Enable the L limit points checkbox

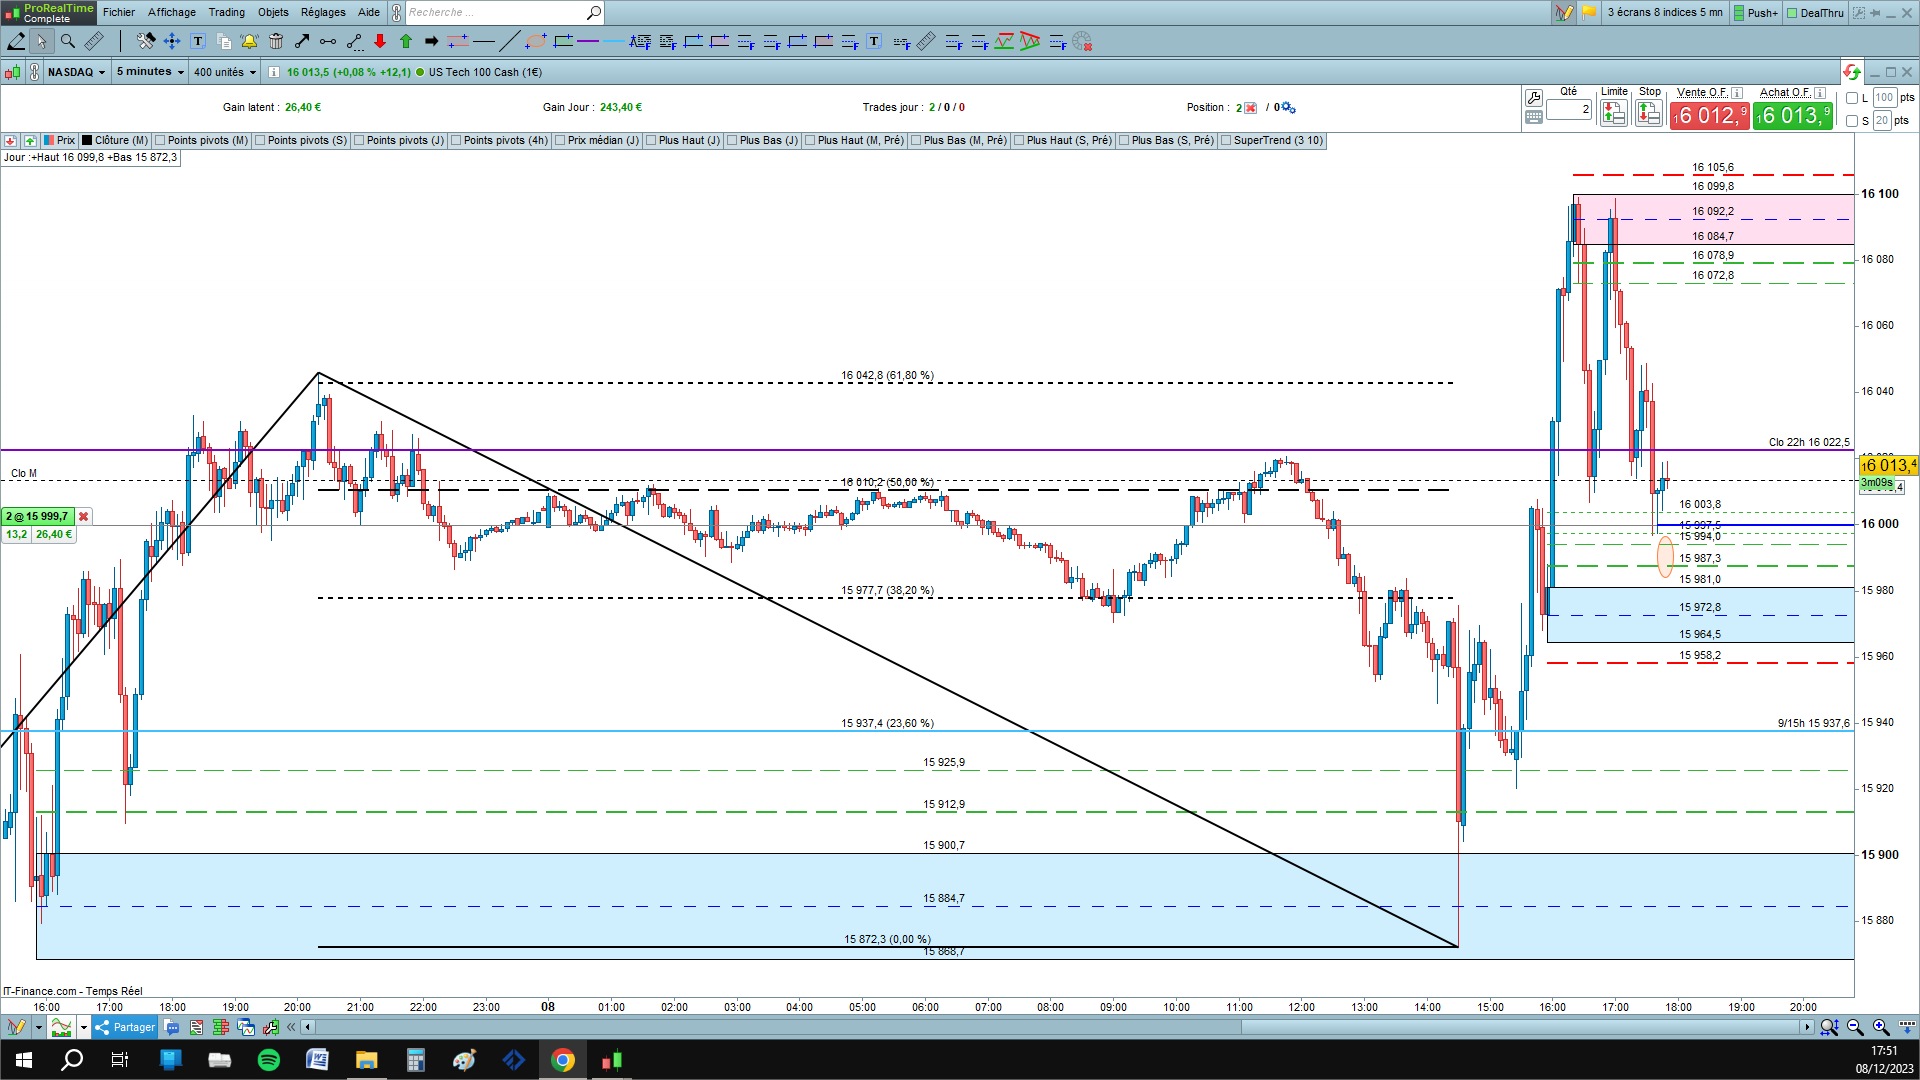(x=1852, y=98)
